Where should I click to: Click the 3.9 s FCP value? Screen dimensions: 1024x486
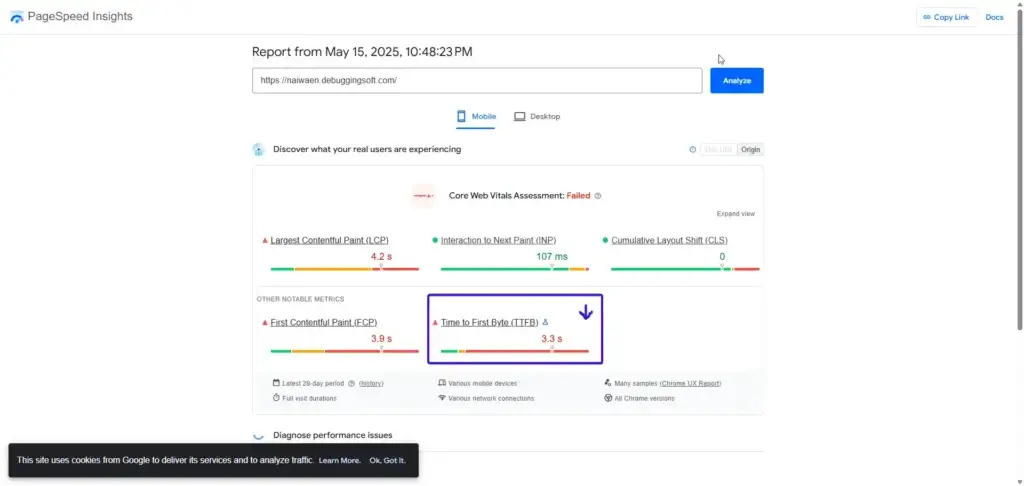click(x=381, y=339)
